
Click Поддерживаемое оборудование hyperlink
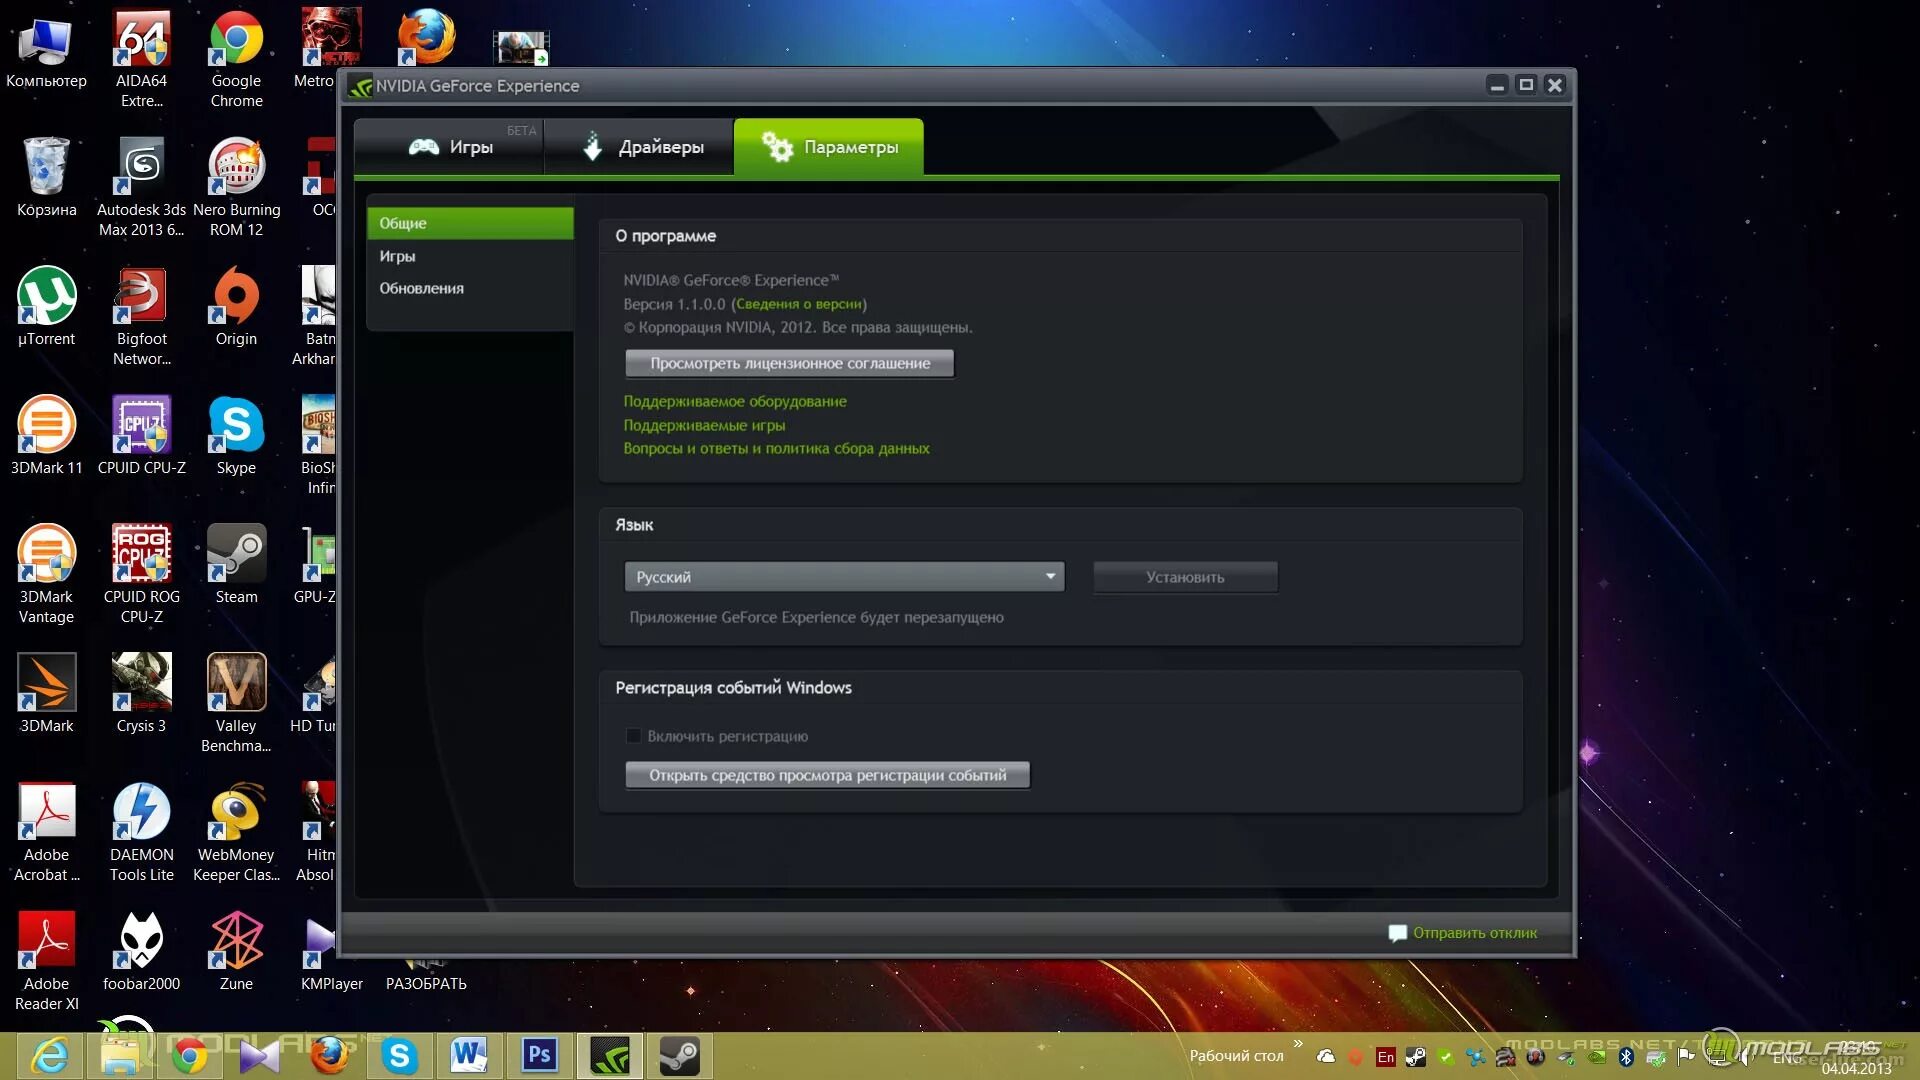pyautogui.click(x=733, y=400)
